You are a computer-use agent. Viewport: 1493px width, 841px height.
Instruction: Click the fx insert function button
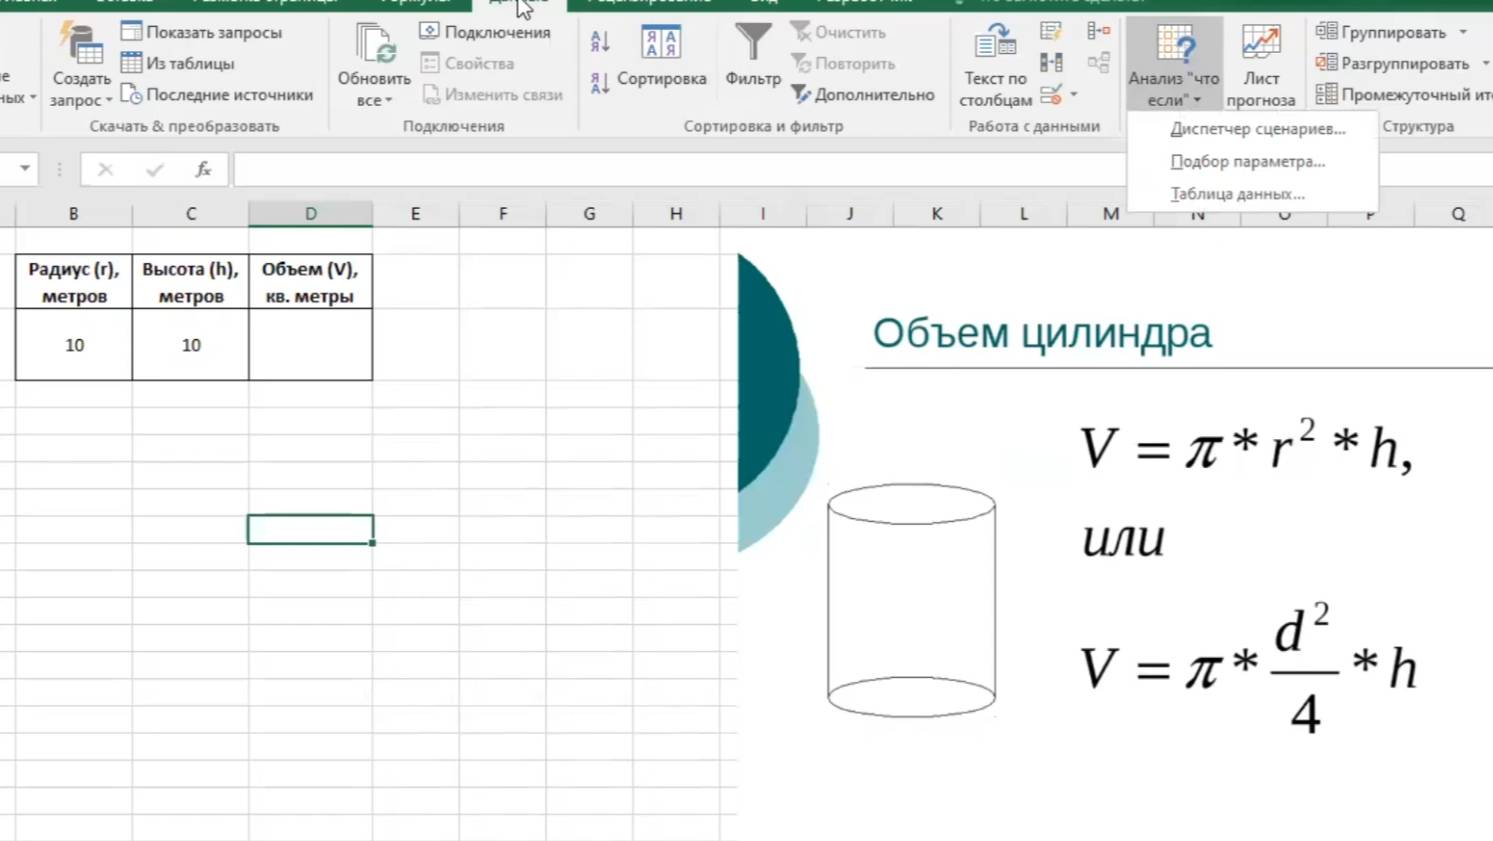pos(203,169)
